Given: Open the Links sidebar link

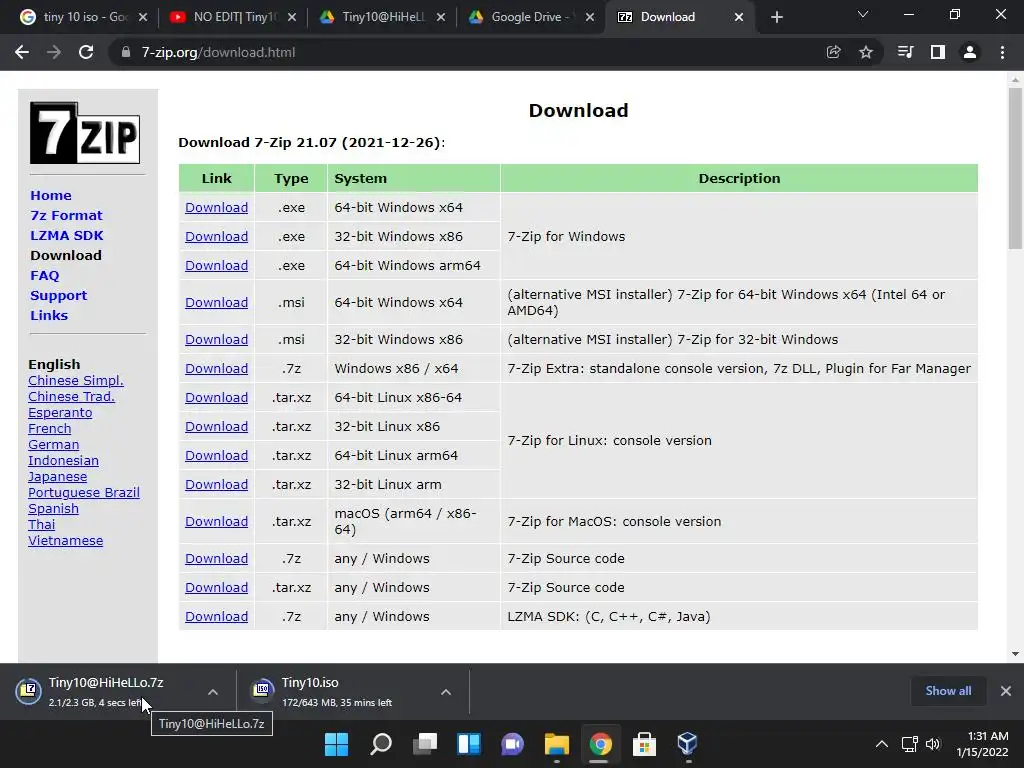Looking at the screenshot, I should tap(49, 315).
